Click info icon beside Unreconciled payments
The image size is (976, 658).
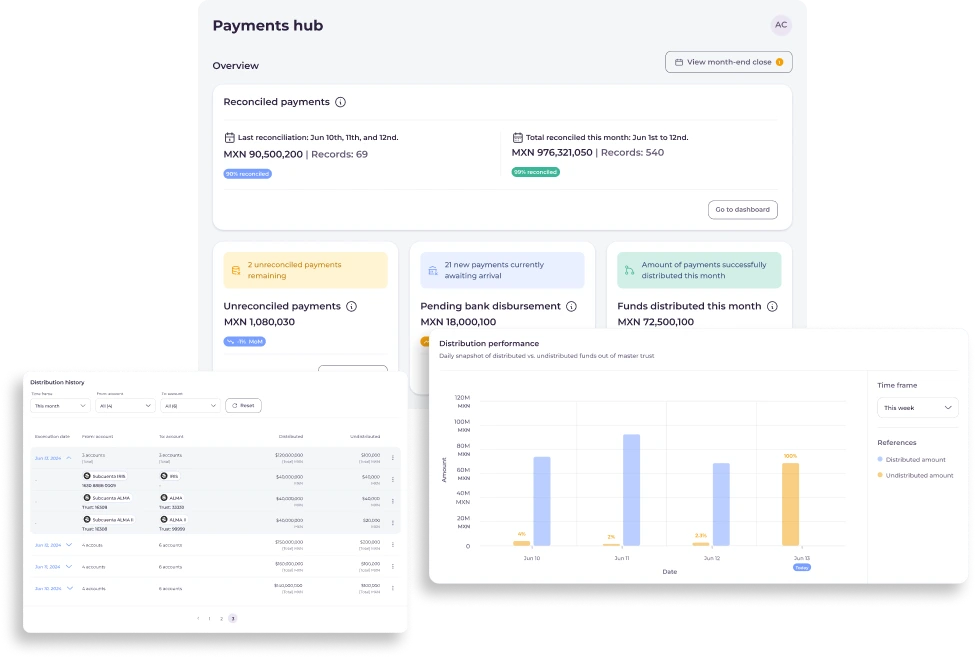pos(351,307)
